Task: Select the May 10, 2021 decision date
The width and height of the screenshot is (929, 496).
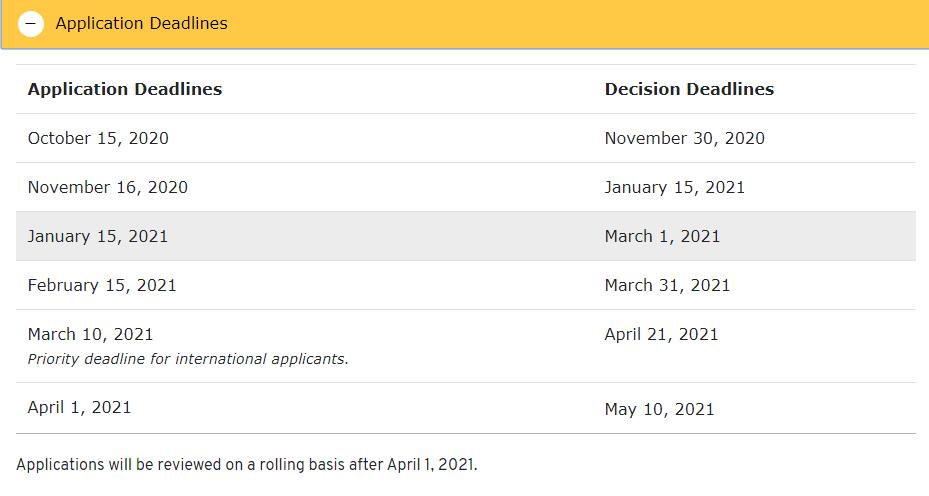Action: pos(659,409)
